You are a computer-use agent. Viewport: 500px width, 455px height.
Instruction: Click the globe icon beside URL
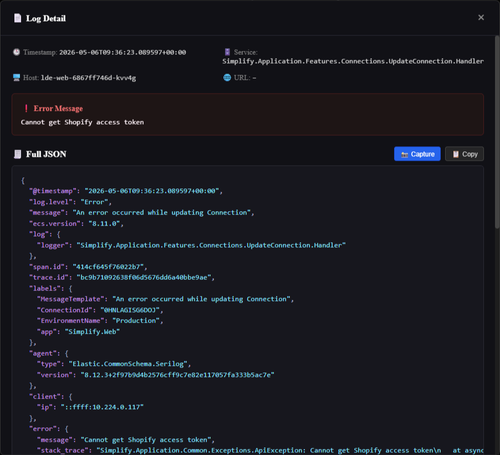(x=227, y=78)
